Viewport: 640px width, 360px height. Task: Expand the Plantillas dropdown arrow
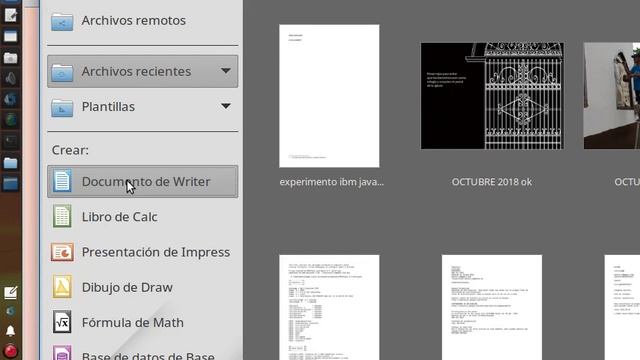click(x=226, y=106)
